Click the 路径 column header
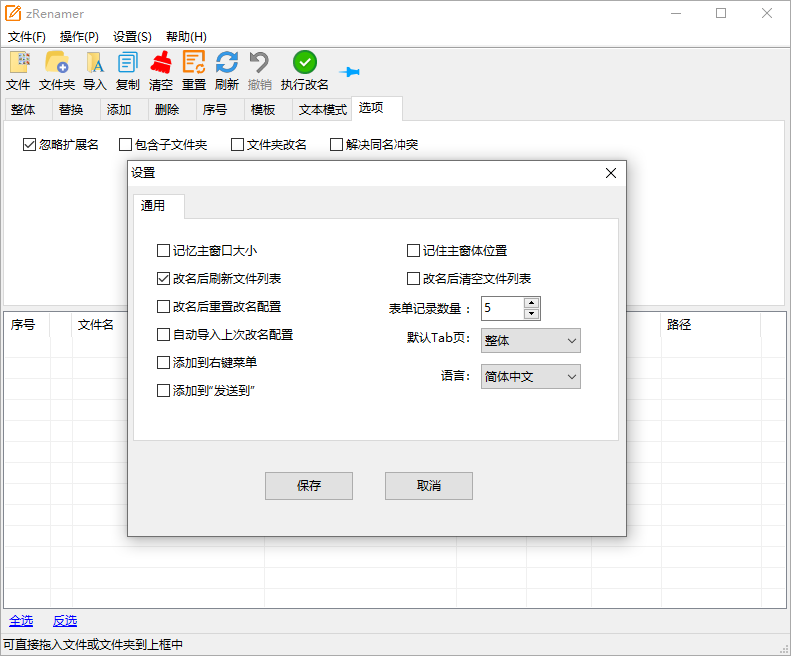The image size is (791, 656). [711, 324]
